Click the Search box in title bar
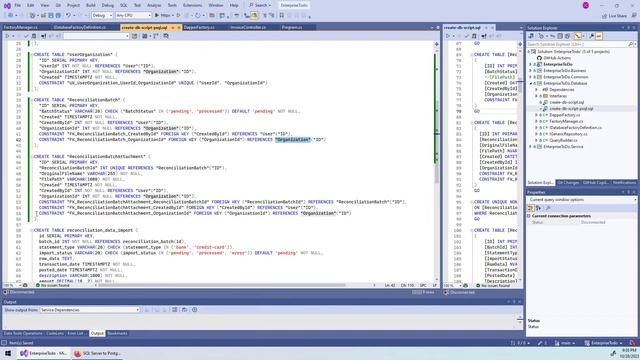The image size is (640, 360). tap(260, 5)
